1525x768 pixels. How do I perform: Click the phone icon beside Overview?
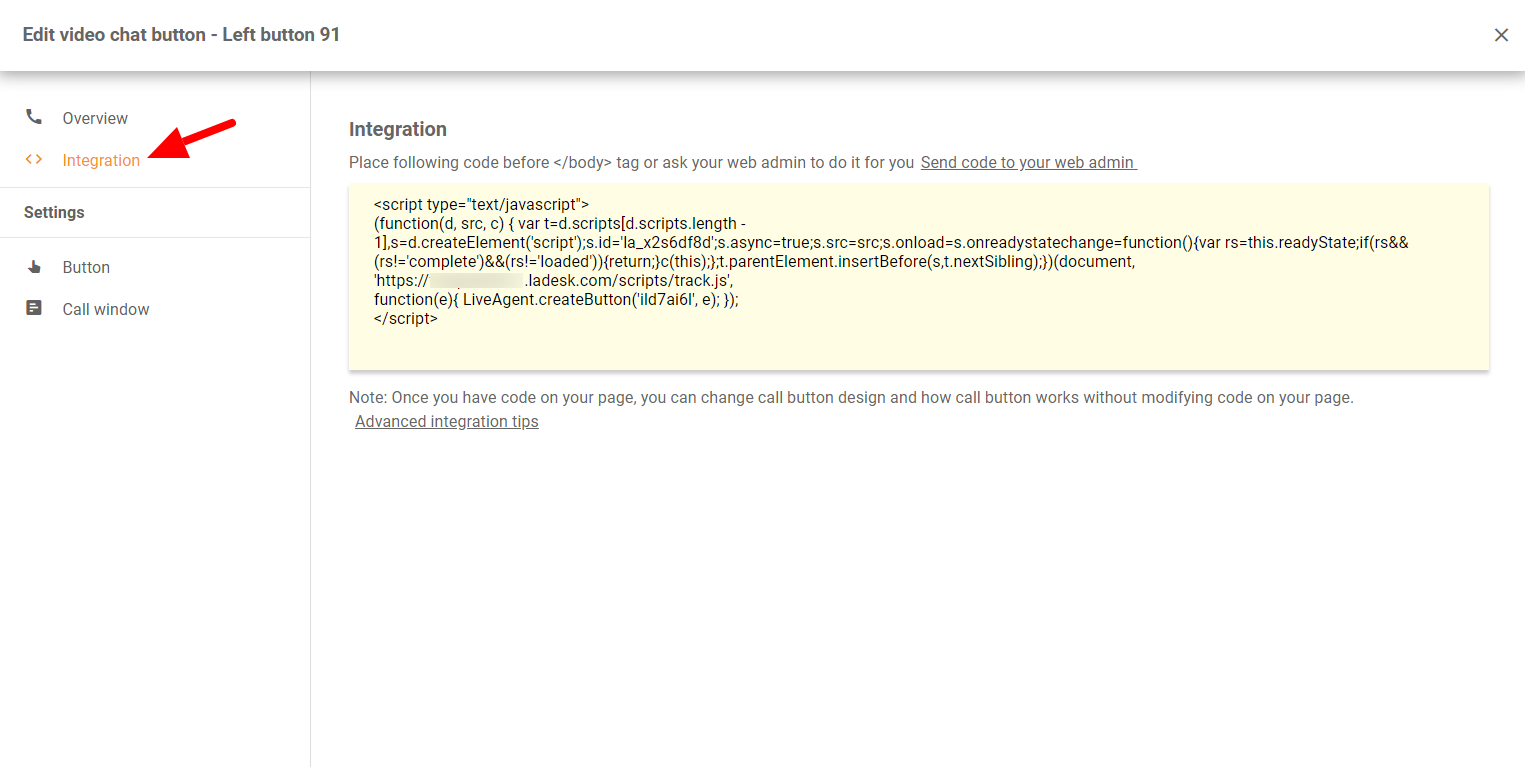(34, 118)
